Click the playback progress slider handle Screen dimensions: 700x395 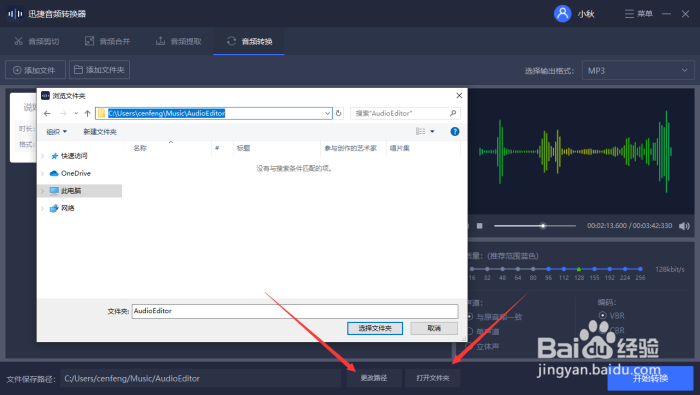point(543,226)
